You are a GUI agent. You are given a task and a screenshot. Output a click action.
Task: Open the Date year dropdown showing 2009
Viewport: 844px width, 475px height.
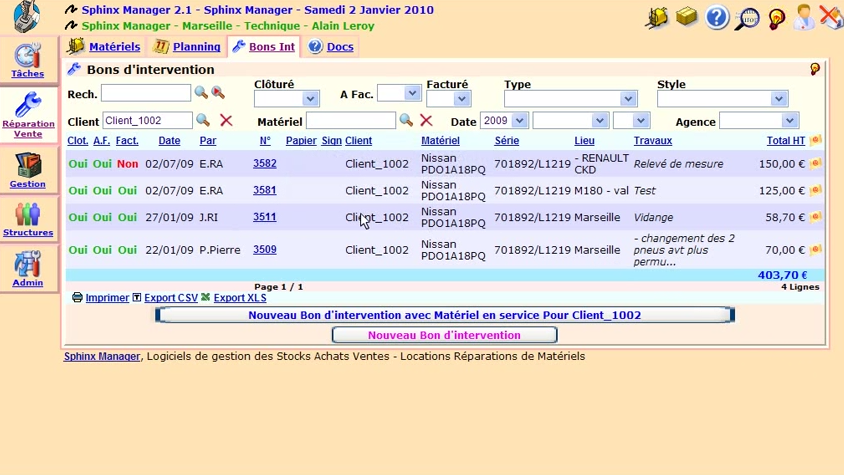(519, 121)
